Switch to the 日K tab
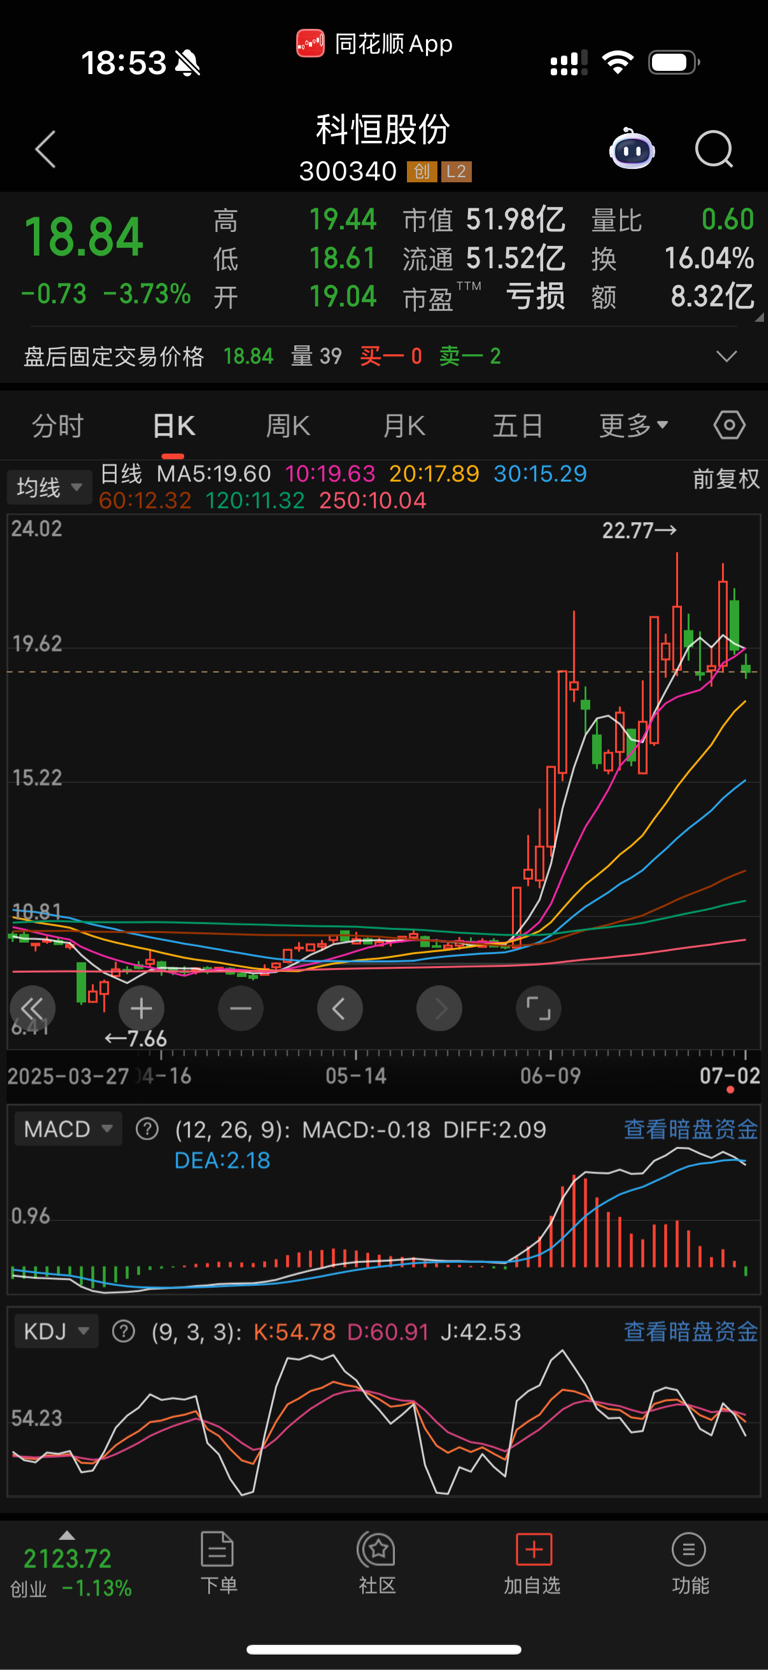 click(x=173, y=426)
